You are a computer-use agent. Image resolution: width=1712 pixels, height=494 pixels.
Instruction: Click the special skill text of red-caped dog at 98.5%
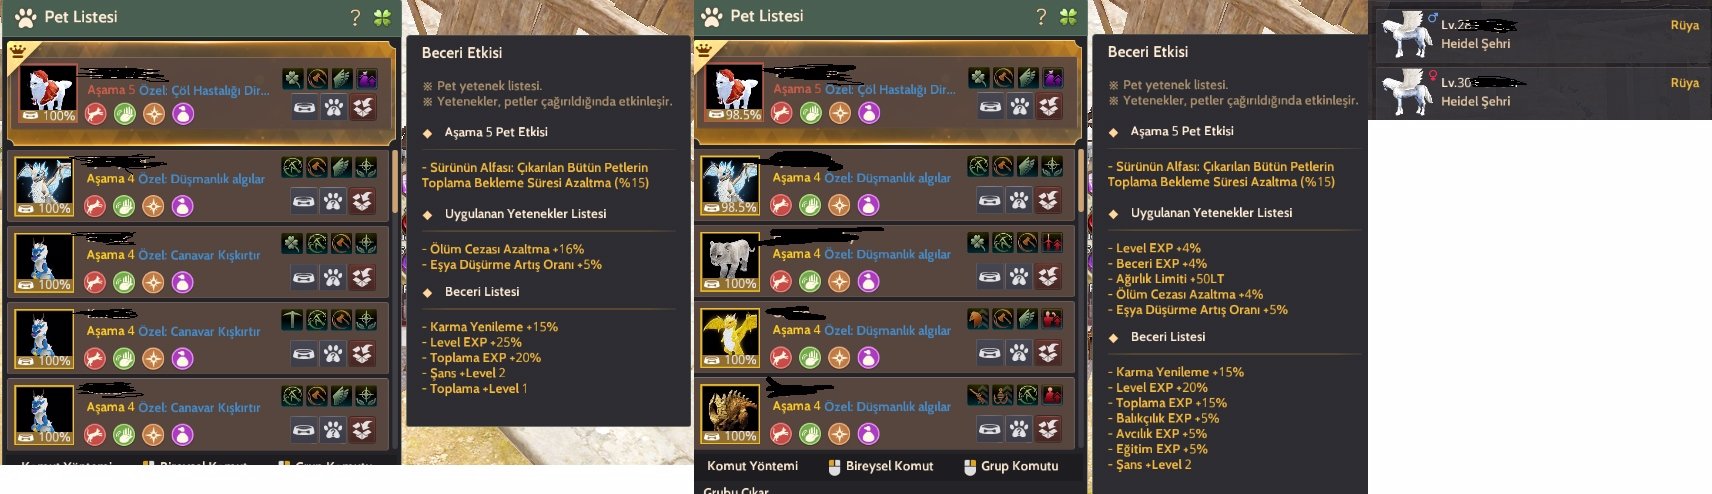tap(890, 89)
